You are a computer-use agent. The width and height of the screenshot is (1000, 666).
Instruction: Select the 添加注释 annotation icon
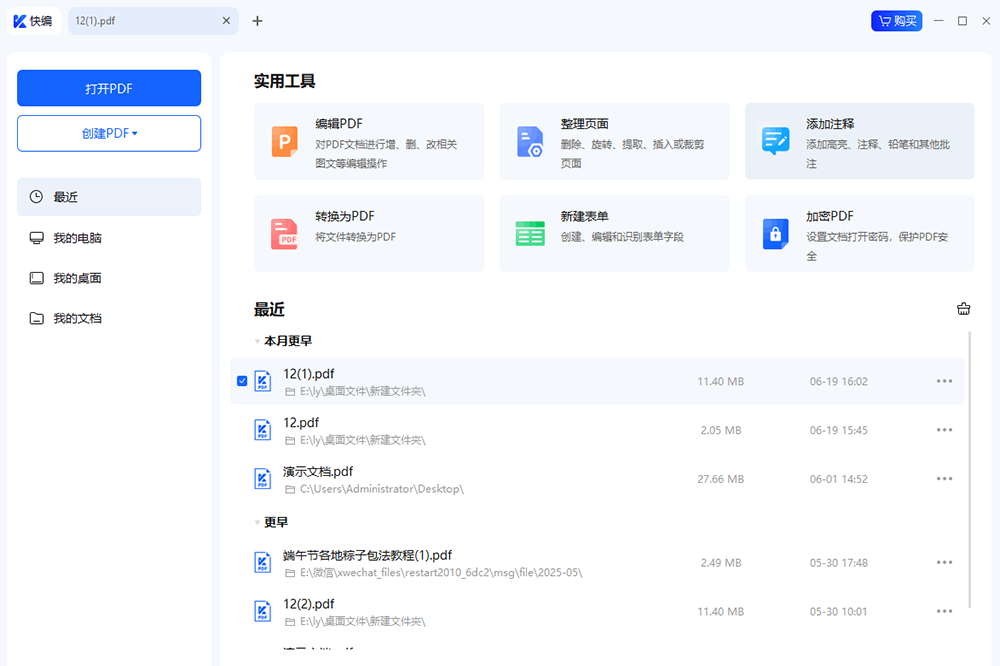click(x=775, y=141)
